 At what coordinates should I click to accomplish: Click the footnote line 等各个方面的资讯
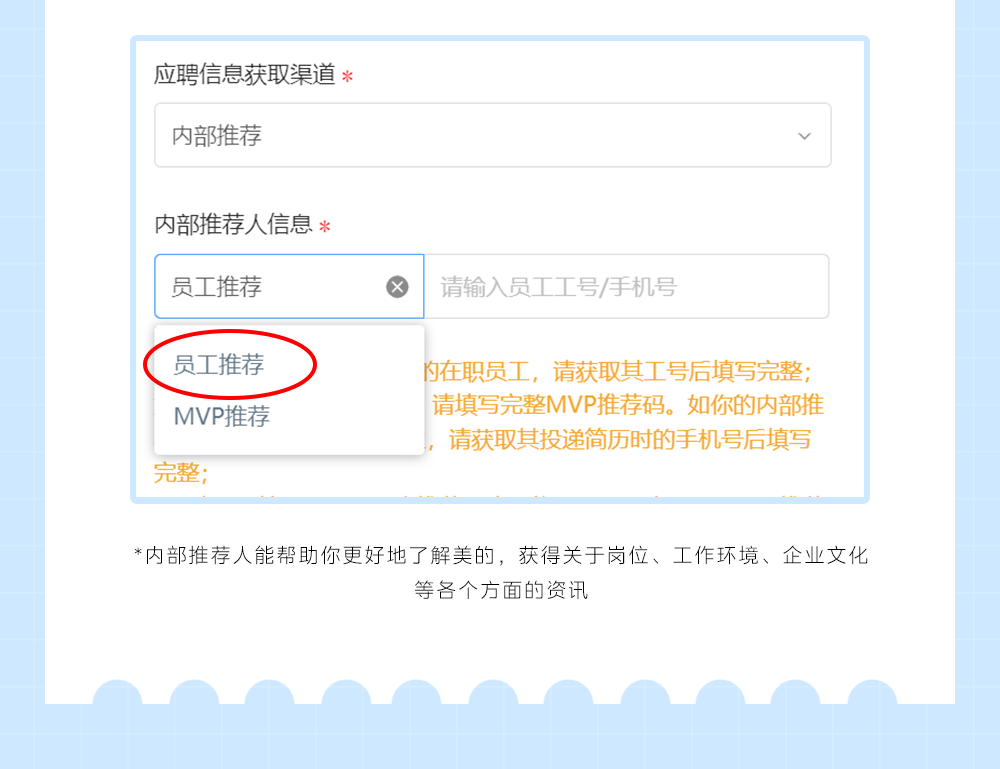tap(501, 590)
